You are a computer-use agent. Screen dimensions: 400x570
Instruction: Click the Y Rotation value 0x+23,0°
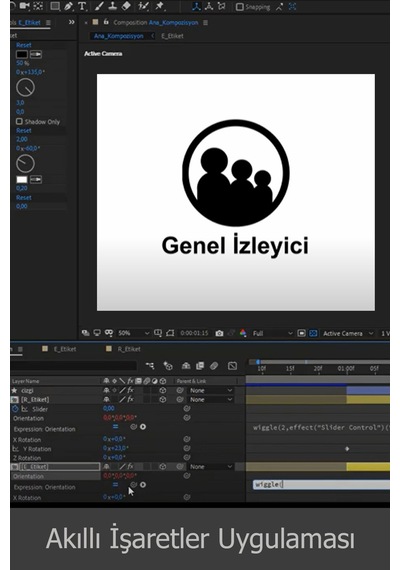point(114,449)
